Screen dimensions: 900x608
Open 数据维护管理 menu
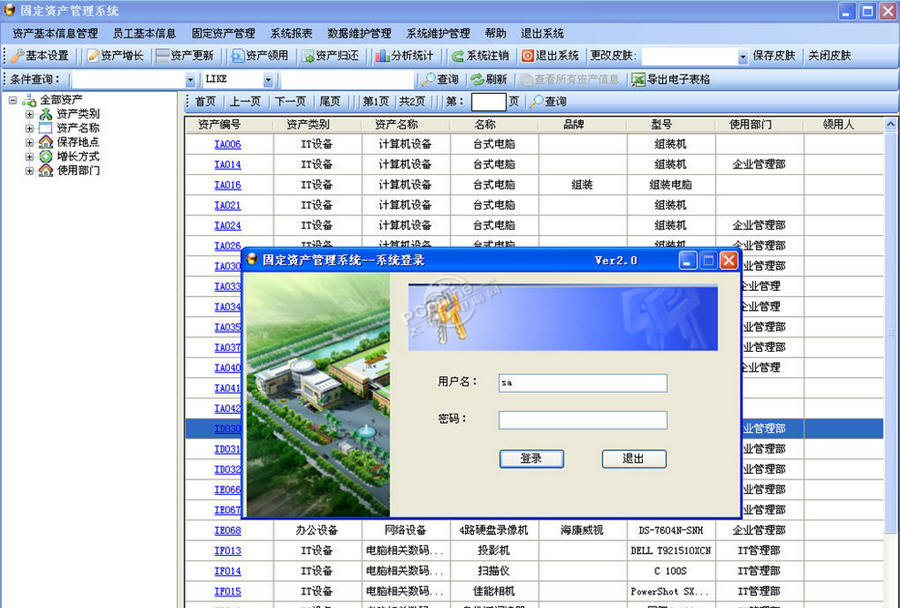[359, 33]
